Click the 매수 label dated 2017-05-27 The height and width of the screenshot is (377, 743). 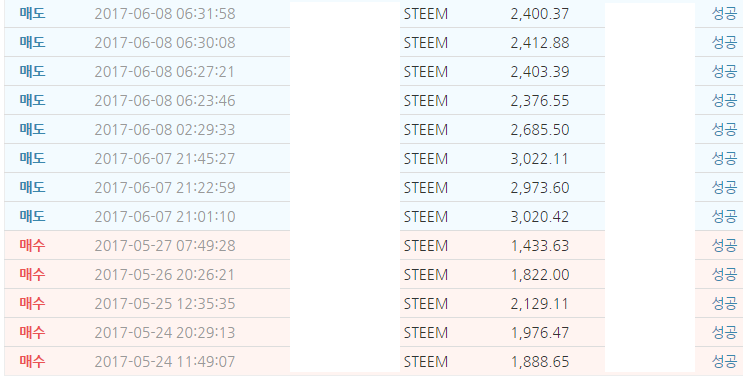coord(32,246)
